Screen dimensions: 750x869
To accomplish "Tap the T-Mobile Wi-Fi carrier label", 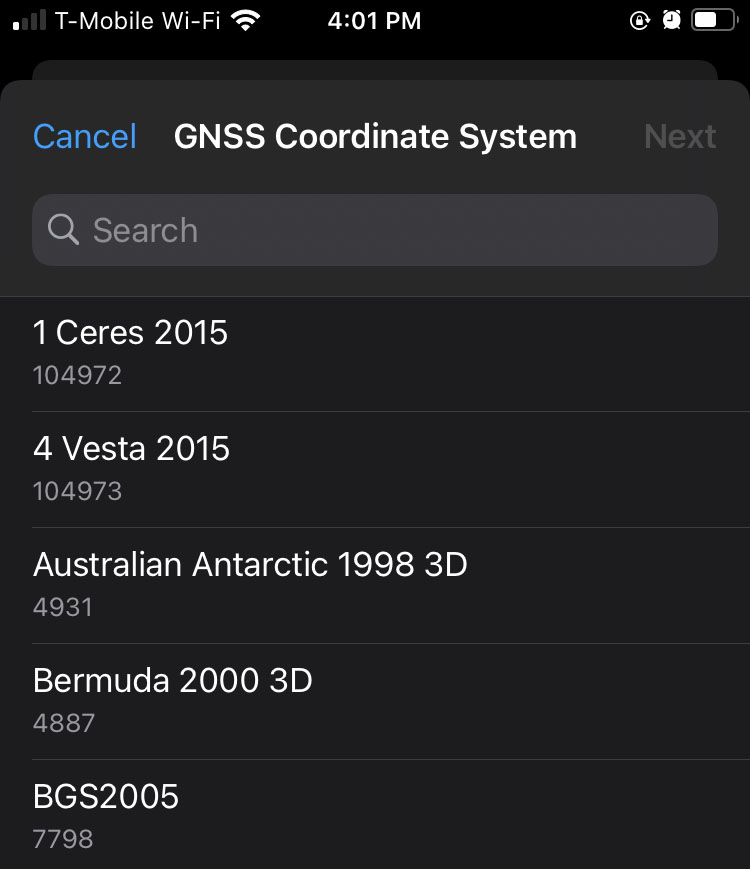I will pos(137,20).
